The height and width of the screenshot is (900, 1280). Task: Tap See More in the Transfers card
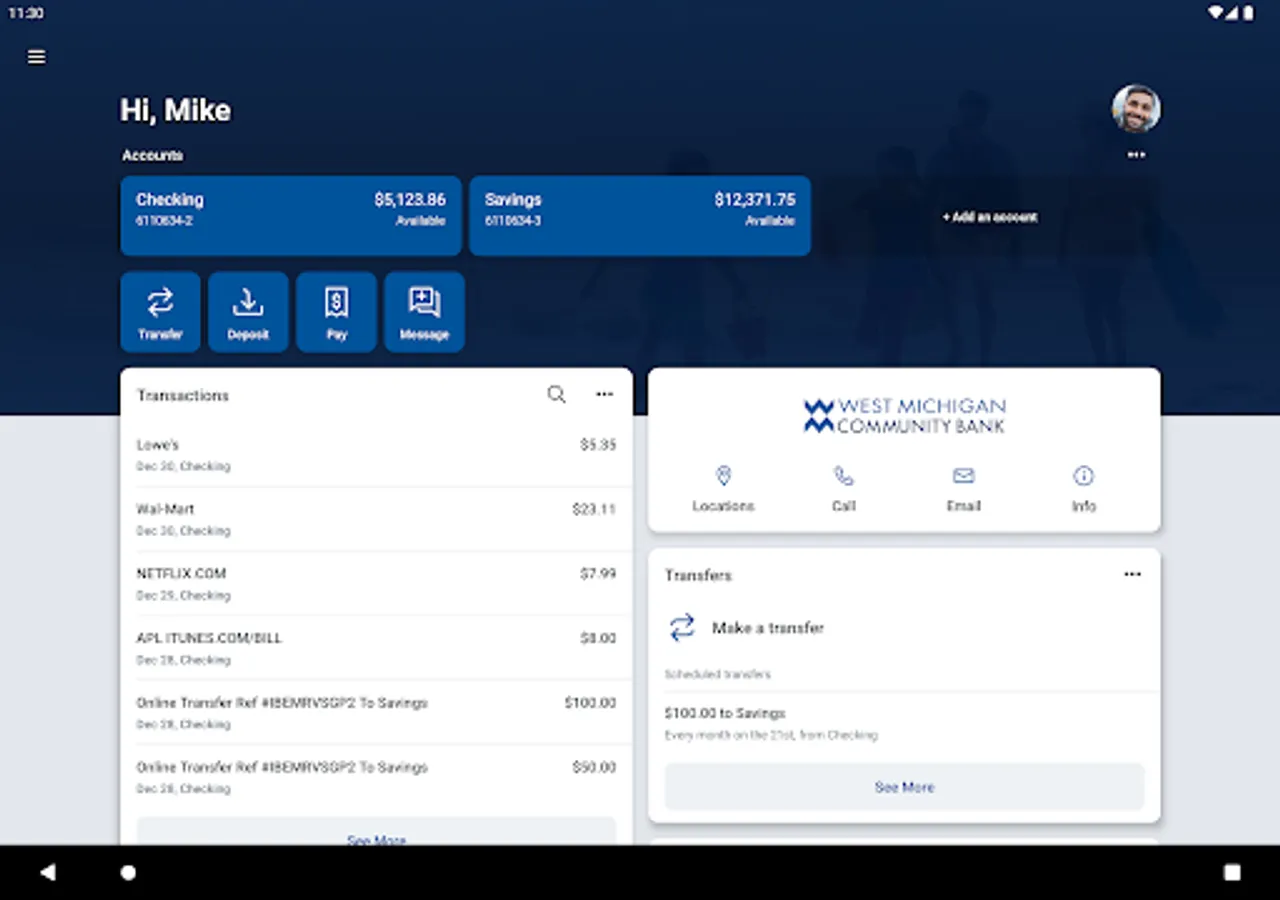(904, 787)
